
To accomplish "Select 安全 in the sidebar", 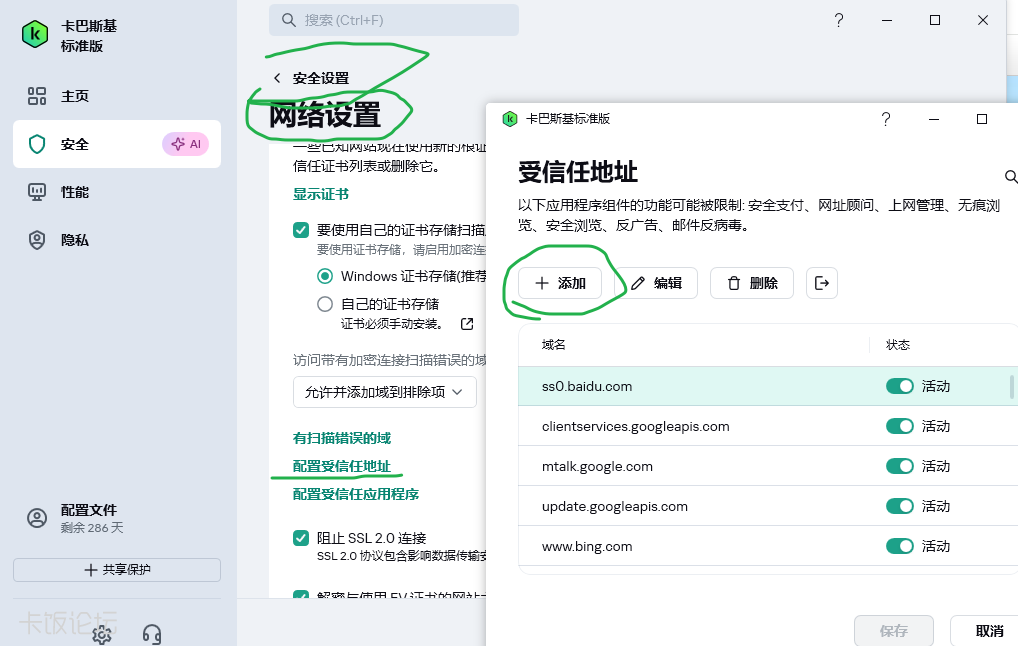I will pos(117,144).
